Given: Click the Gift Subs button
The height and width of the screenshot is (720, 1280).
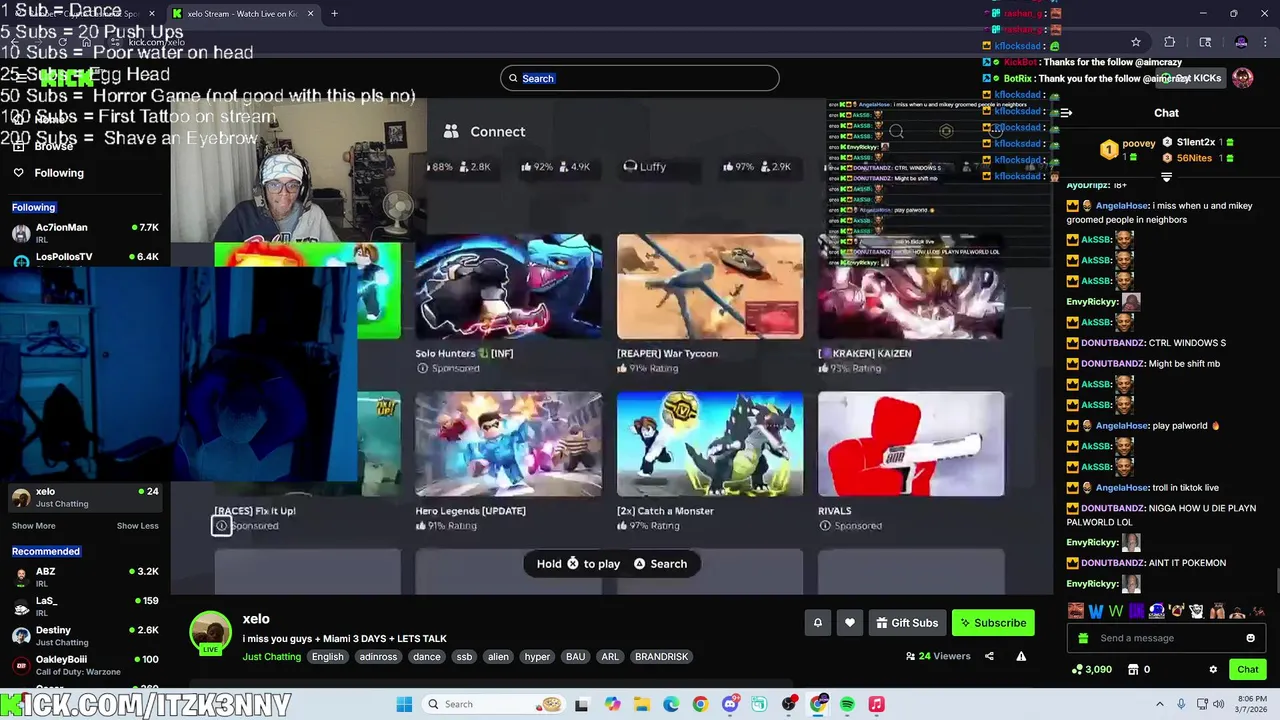Looking at the screenshot, I should 907,623.
